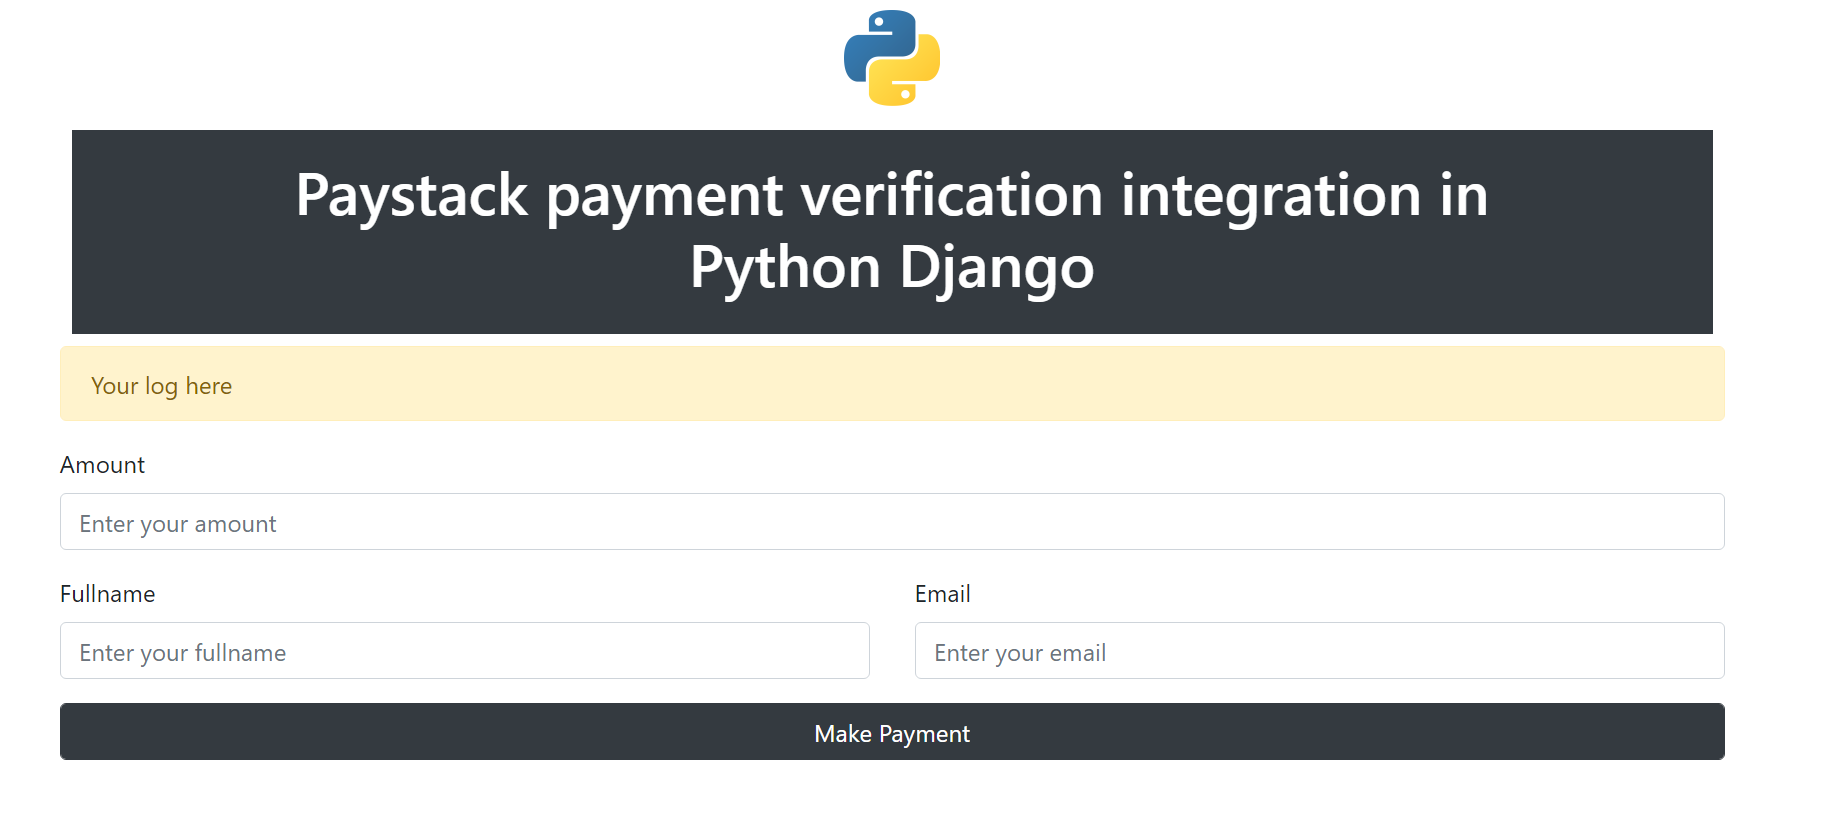Click the 'Enter your amount' placeholder text
The width and height of the screenshot is (1827, 823).
178,524
